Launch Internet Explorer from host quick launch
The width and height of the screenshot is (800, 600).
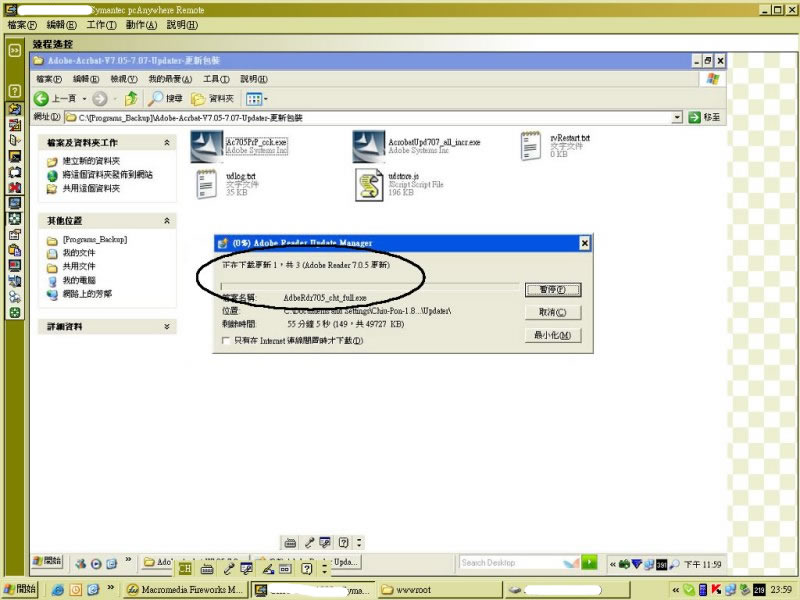[x=58, y=590]
